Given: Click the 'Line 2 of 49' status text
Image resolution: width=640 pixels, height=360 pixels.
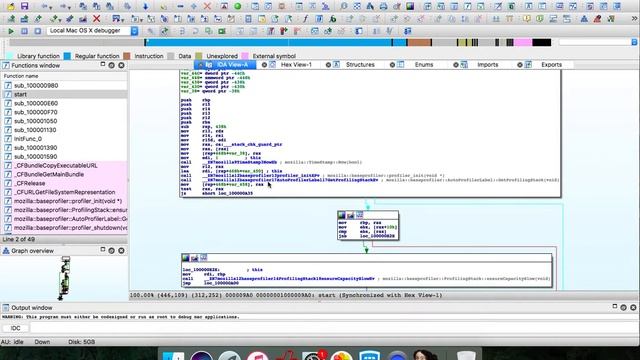Looking at the screenshot, I should (x=19, y=240).
